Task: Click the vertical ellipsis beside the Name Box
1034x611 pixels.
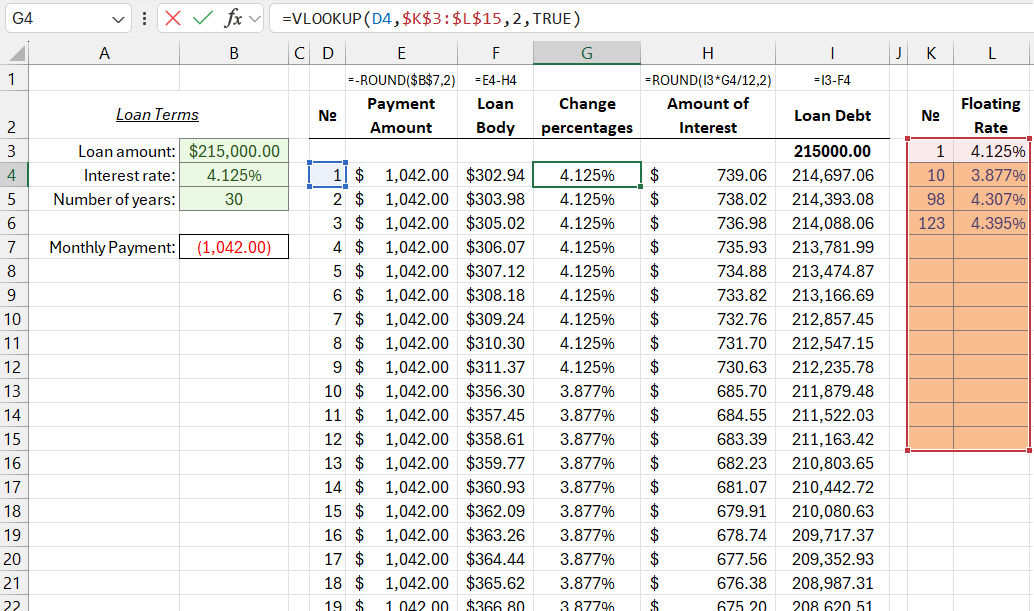Action: click(x=145, y=18)
